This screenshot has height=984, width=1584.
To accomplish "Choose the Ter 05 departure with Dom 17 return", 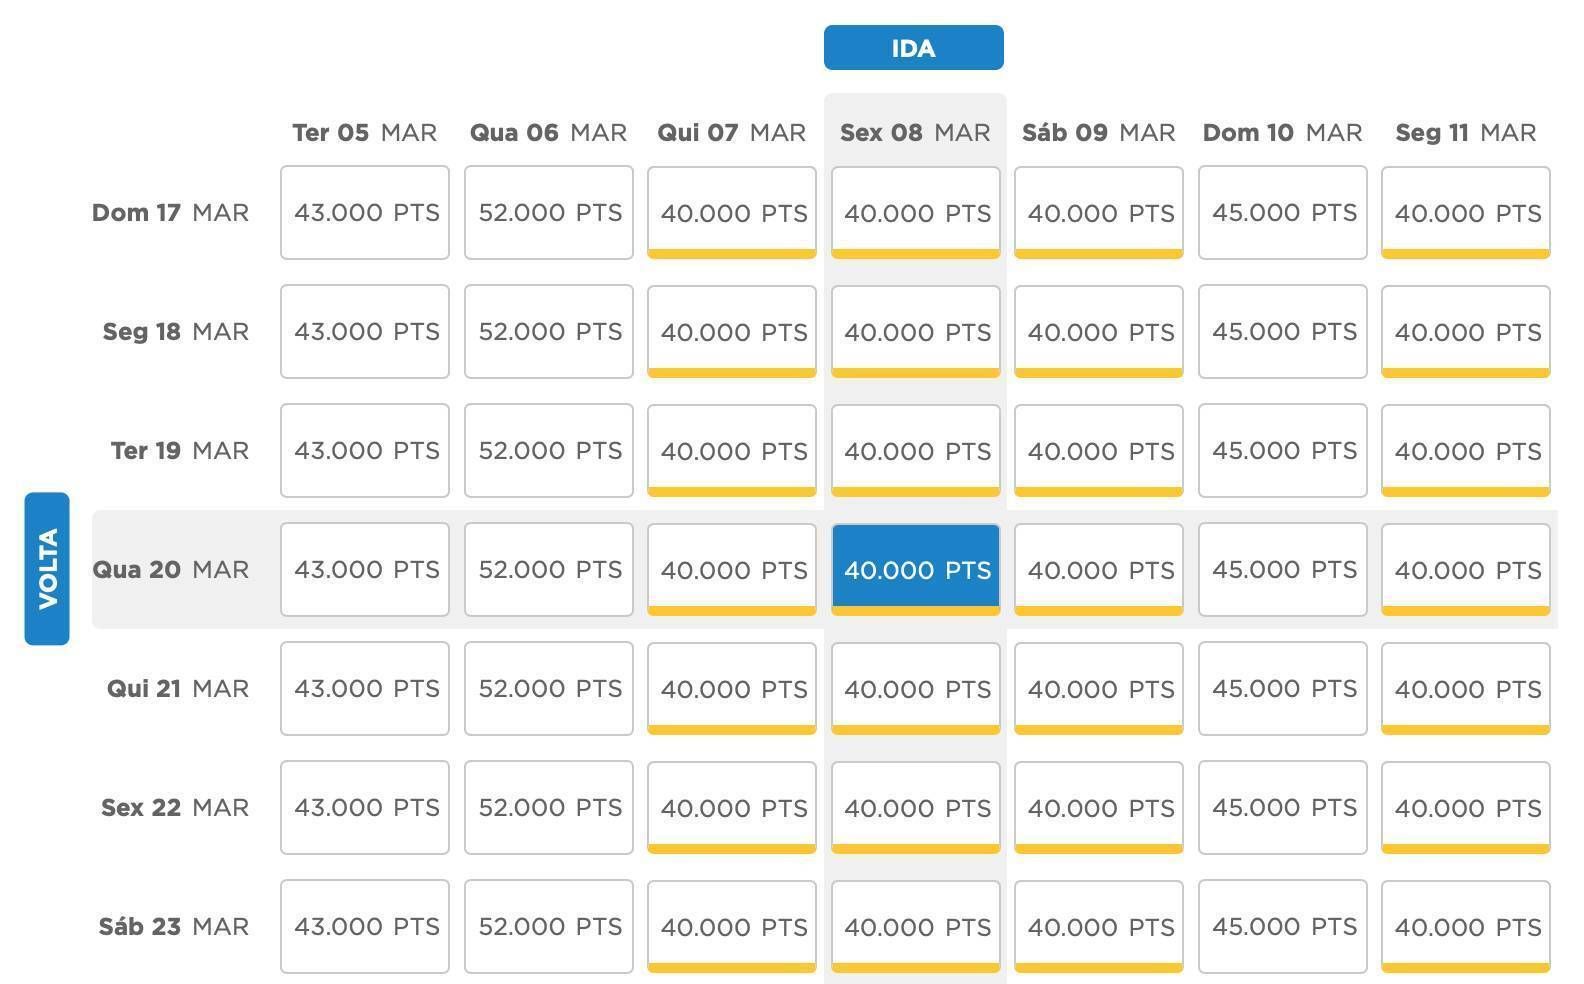I will [x=365, y=212].
